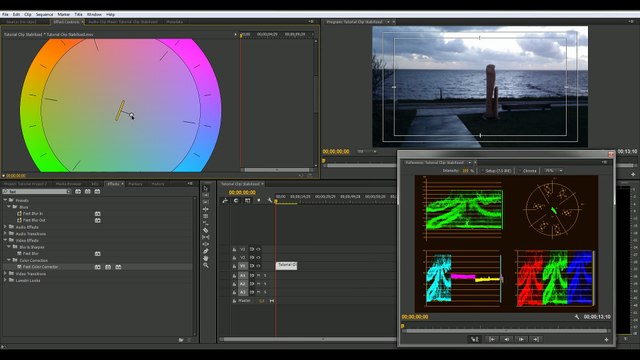640x360 pixels.
Task: Filter by 32-bit Color effects icon
Action: click(87, 191)
